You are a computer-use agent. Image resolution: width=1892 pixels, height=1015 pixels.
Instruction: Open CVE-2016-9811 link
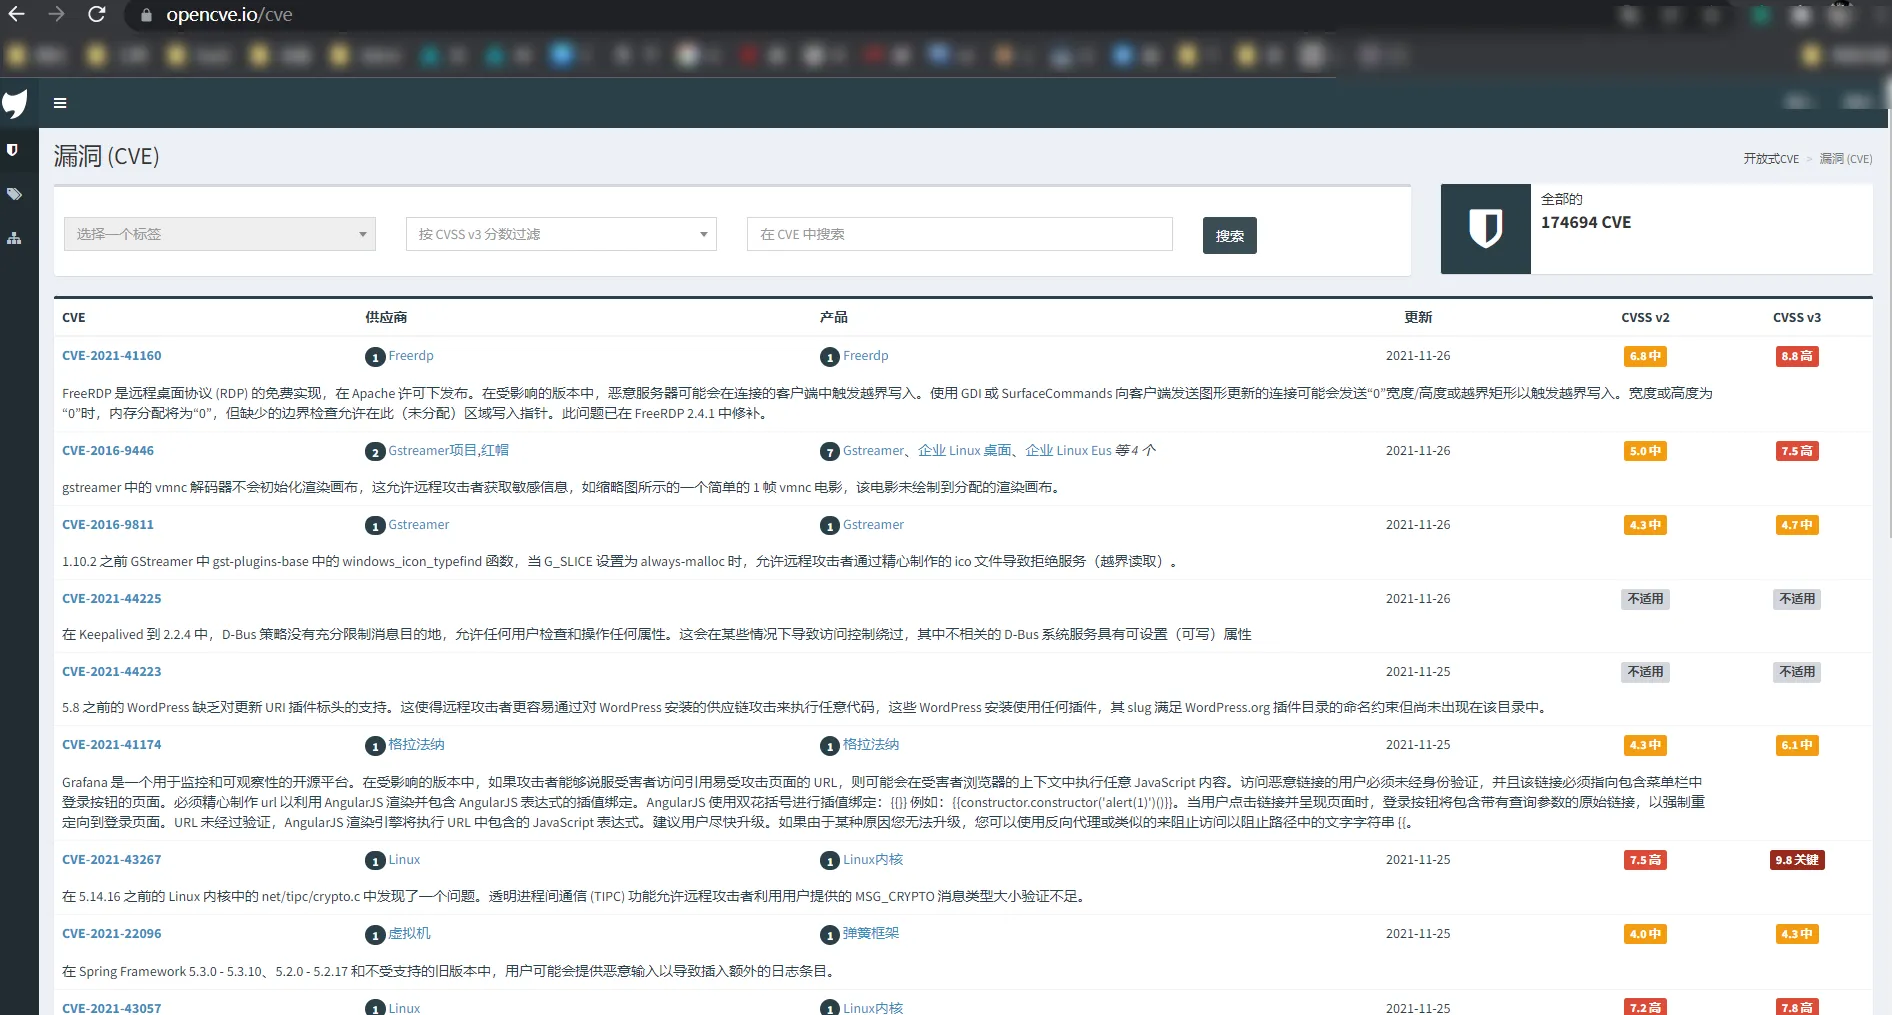point(108,525)
